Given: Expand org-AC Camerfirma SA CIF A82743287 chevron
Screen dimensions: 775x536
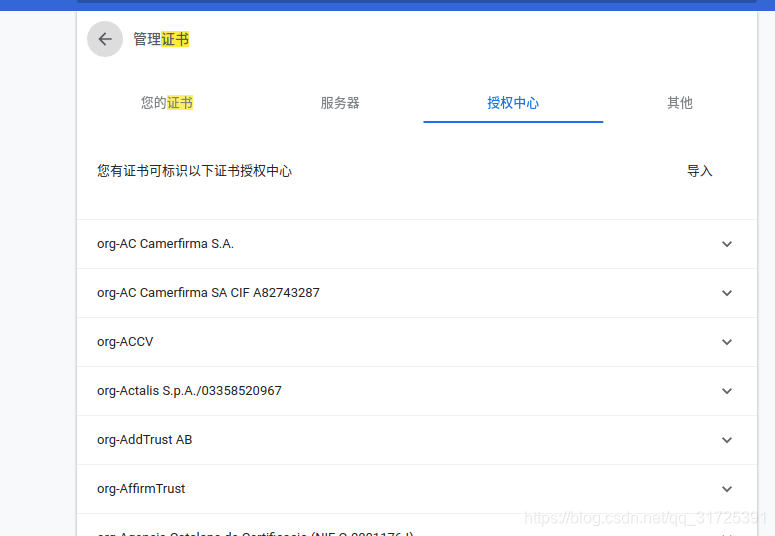Looking at the screenshot, I should click(727, 293).
